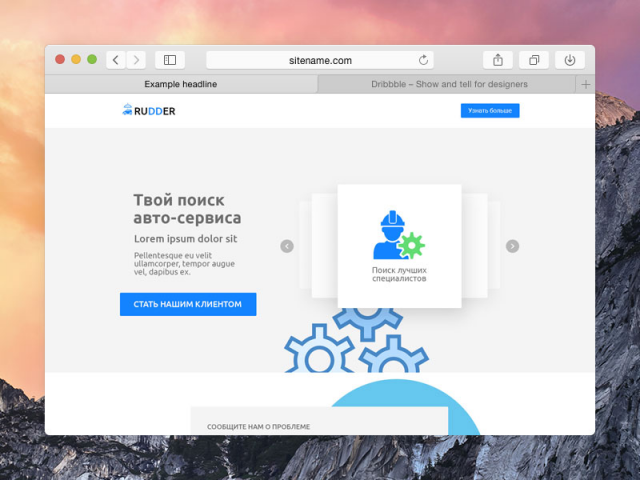The height and width of the screenshot is (480, 640).
Task: Close the Safari window with red button
Action: pos(60,60)
